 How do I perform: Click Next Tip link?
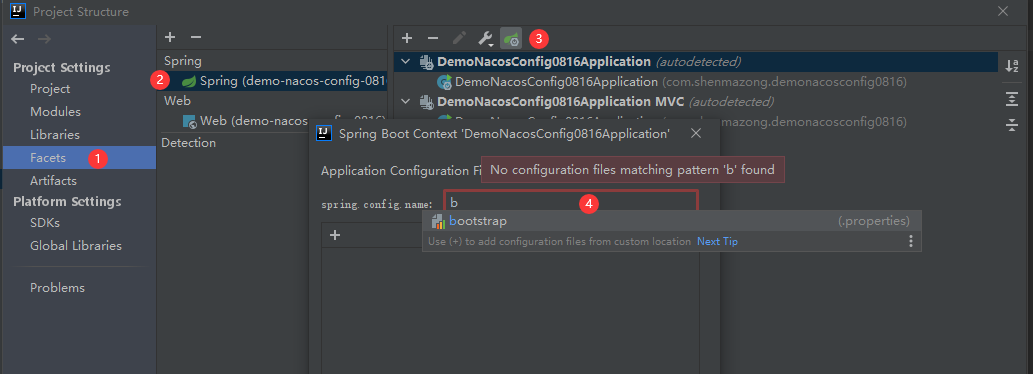tap(717, 242)
